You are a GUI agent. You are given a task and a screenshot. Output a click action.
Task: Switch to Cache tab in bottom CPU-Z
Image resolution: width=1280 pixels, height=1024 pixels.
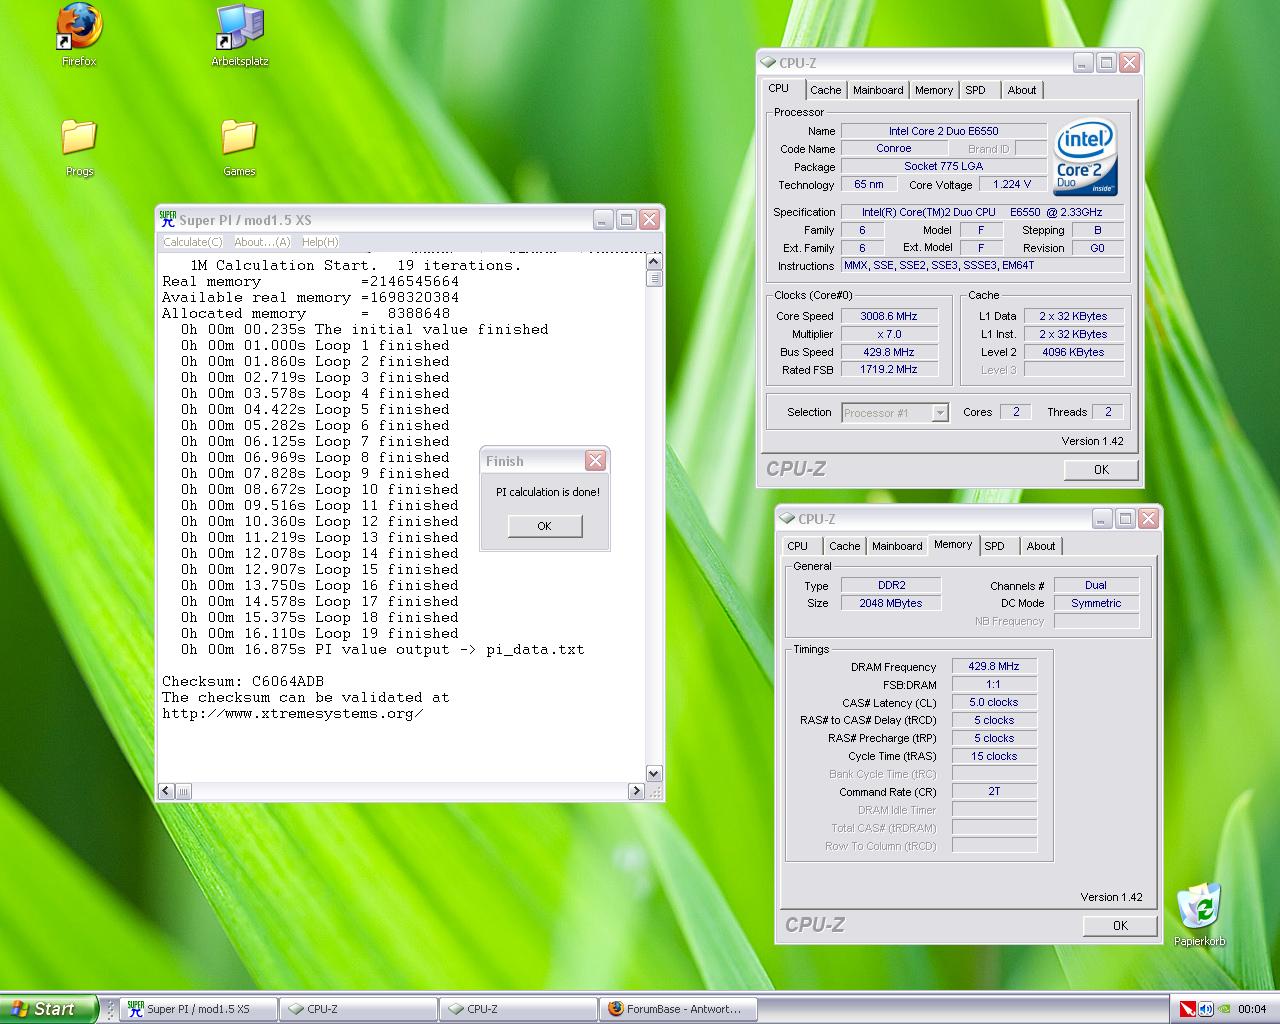844,546
